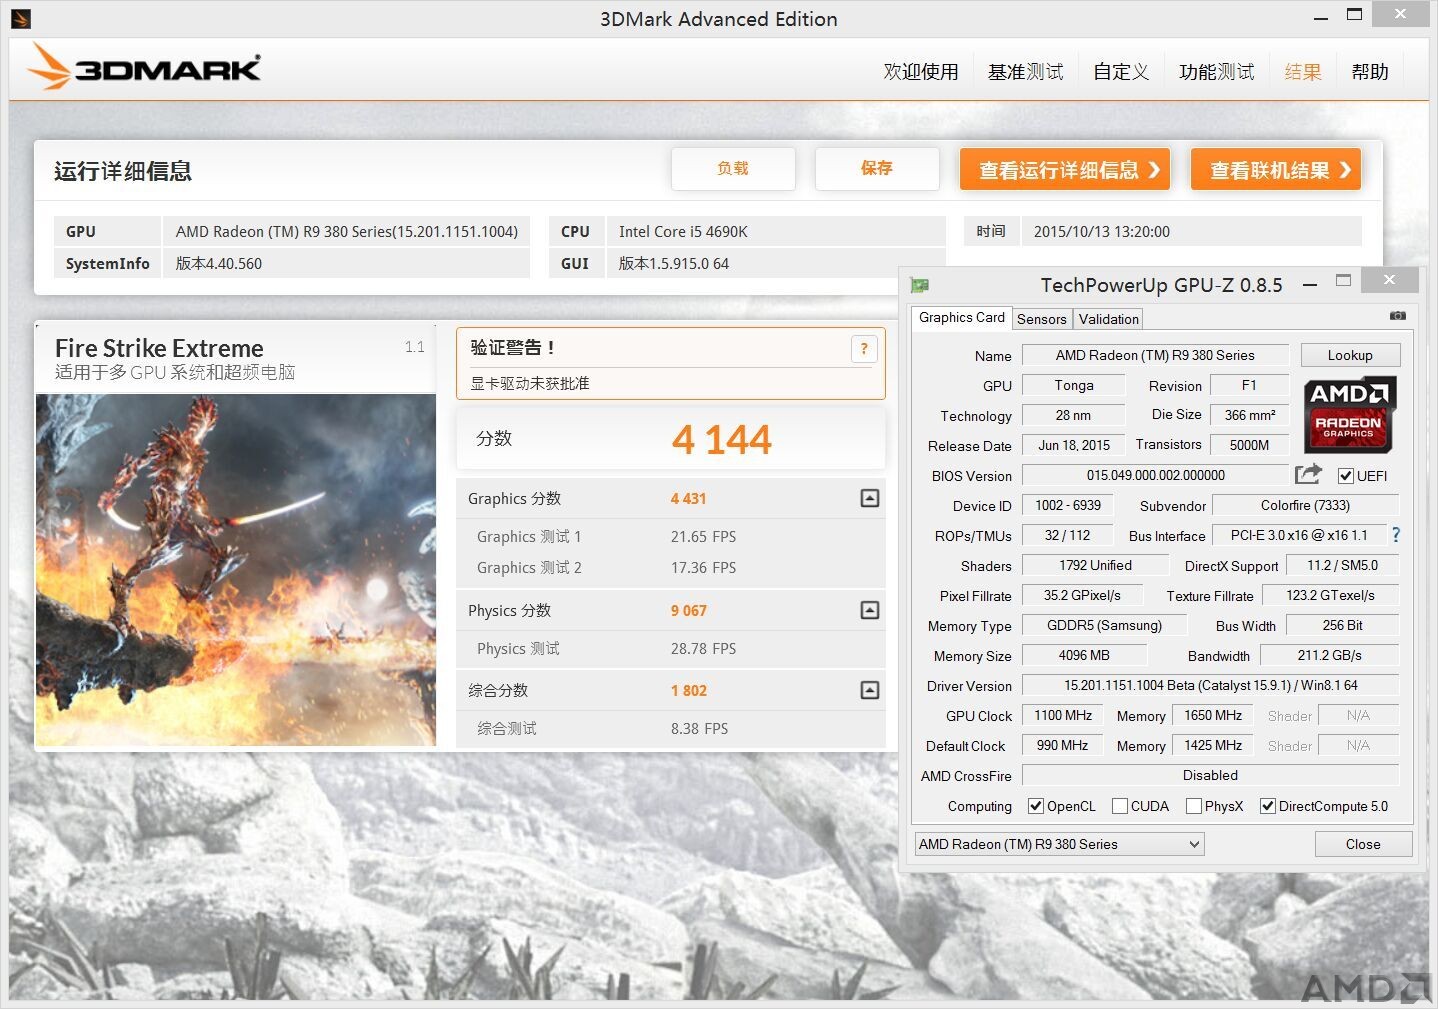Click the Graphics 测试 2 result 17.36 FPS

click(703, 568)
